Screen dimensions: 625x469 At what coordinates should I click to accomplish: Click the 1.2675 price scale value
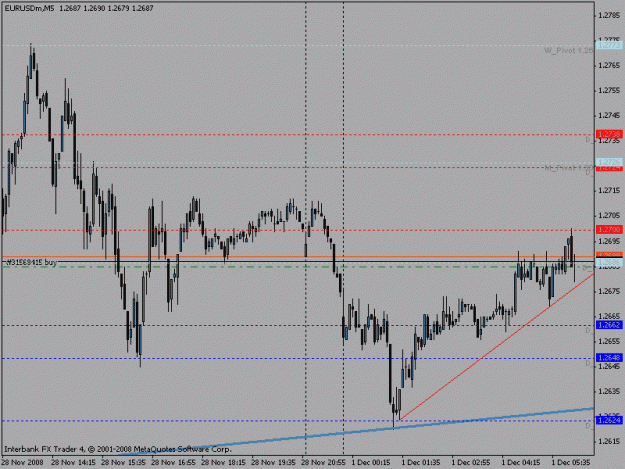609,291
